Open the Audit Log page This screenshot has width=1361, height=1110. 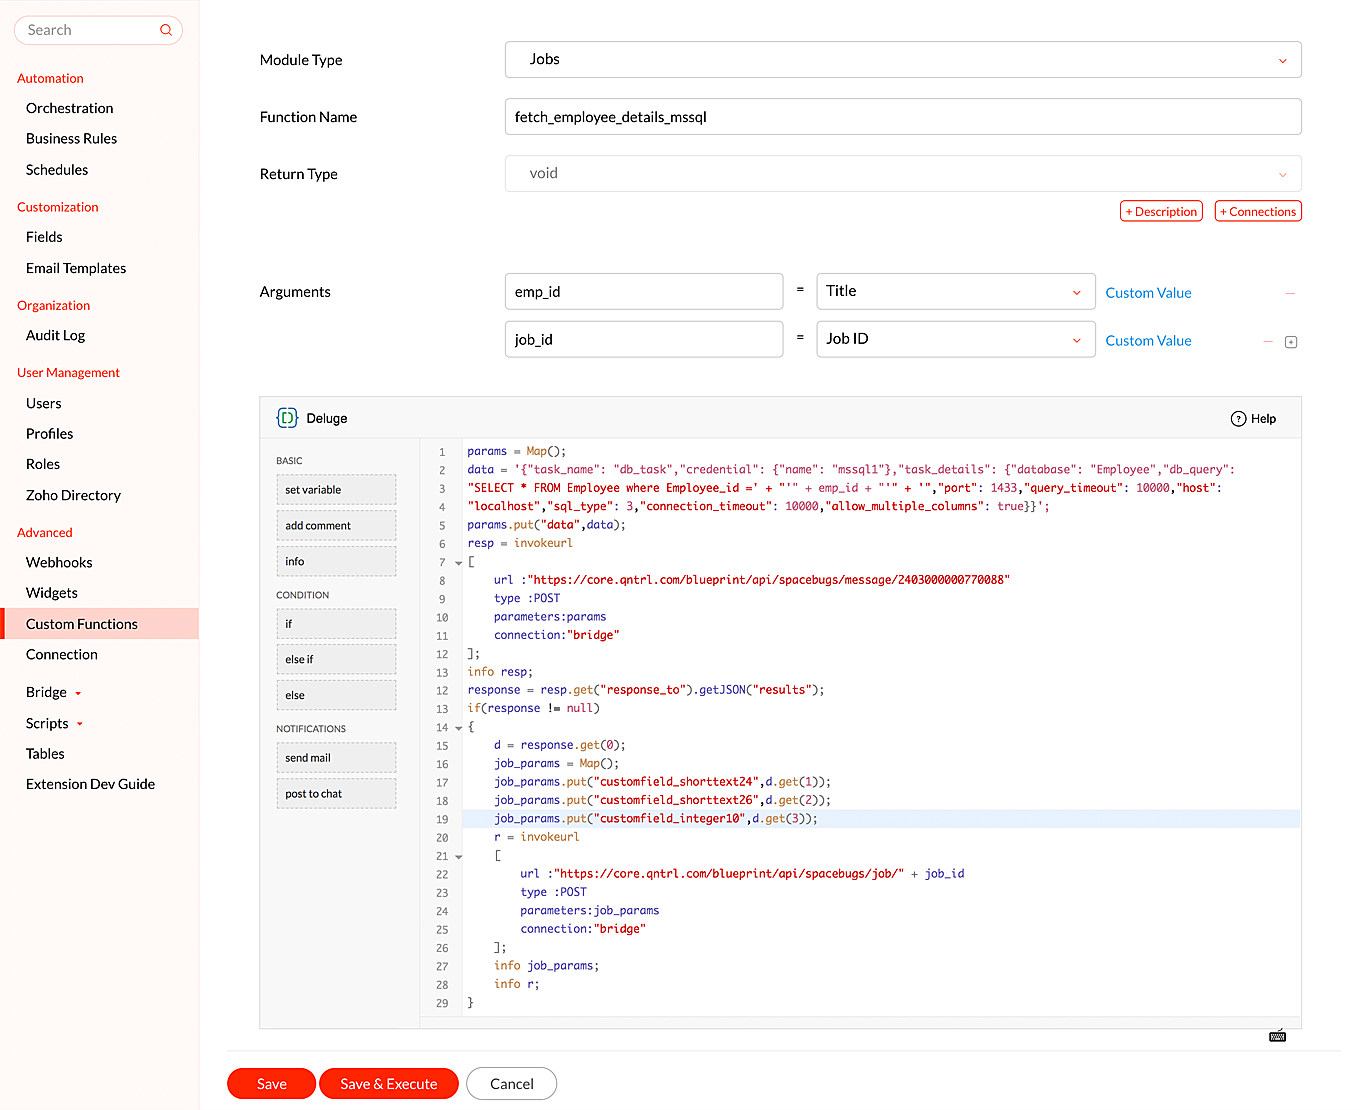(56, 336)
